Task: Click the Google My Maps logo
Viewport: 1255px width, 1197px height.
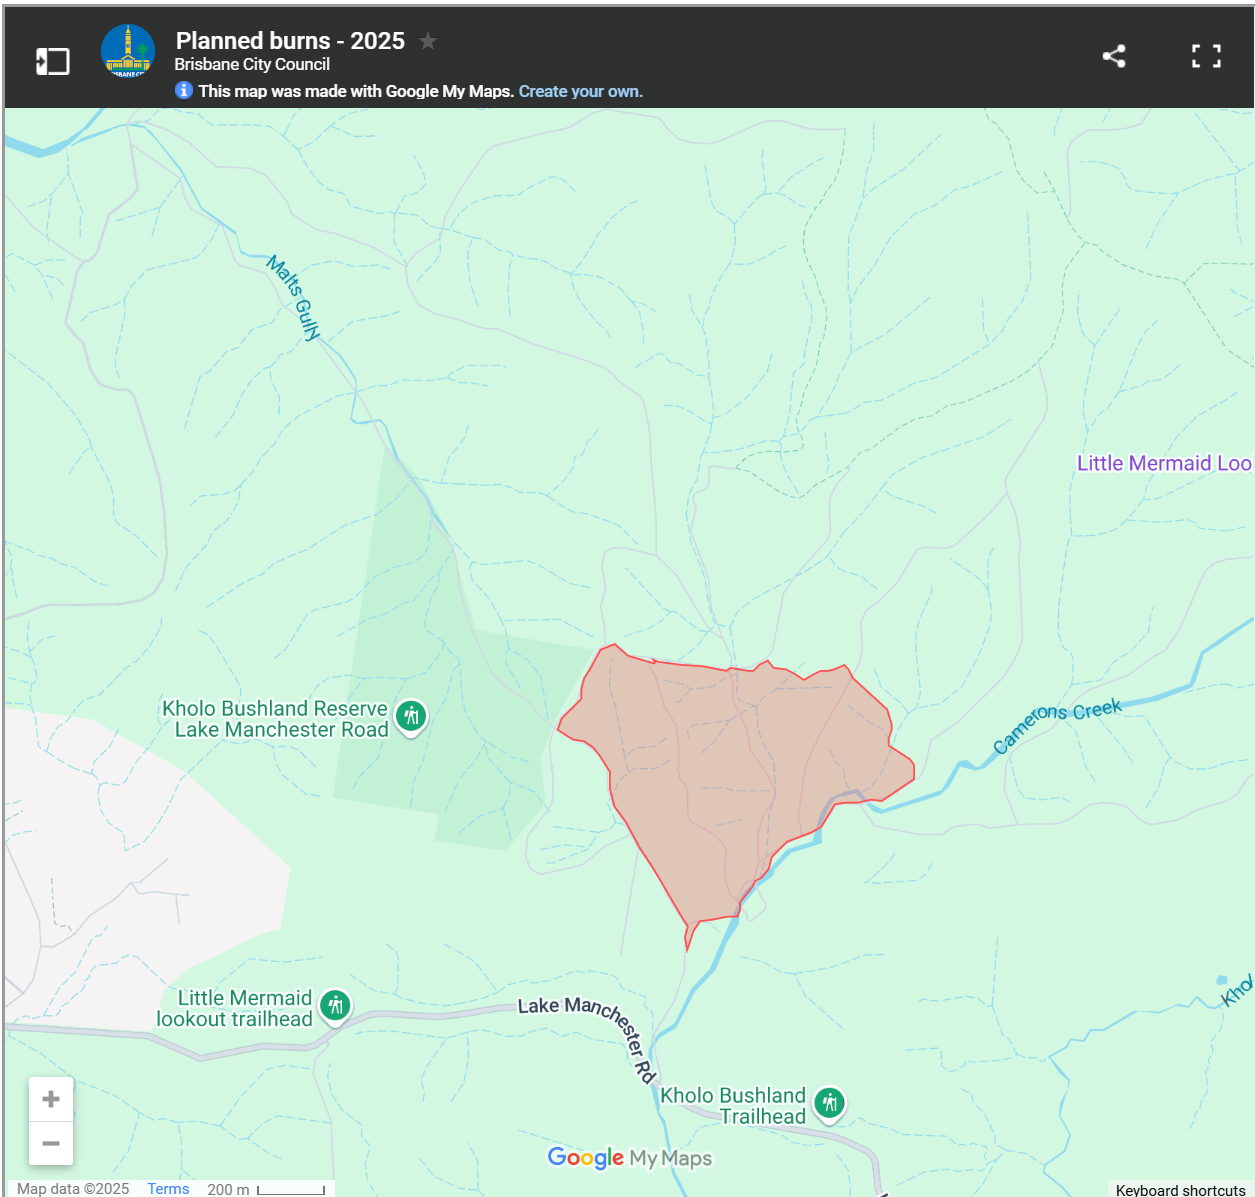Action: (630, 1158)
